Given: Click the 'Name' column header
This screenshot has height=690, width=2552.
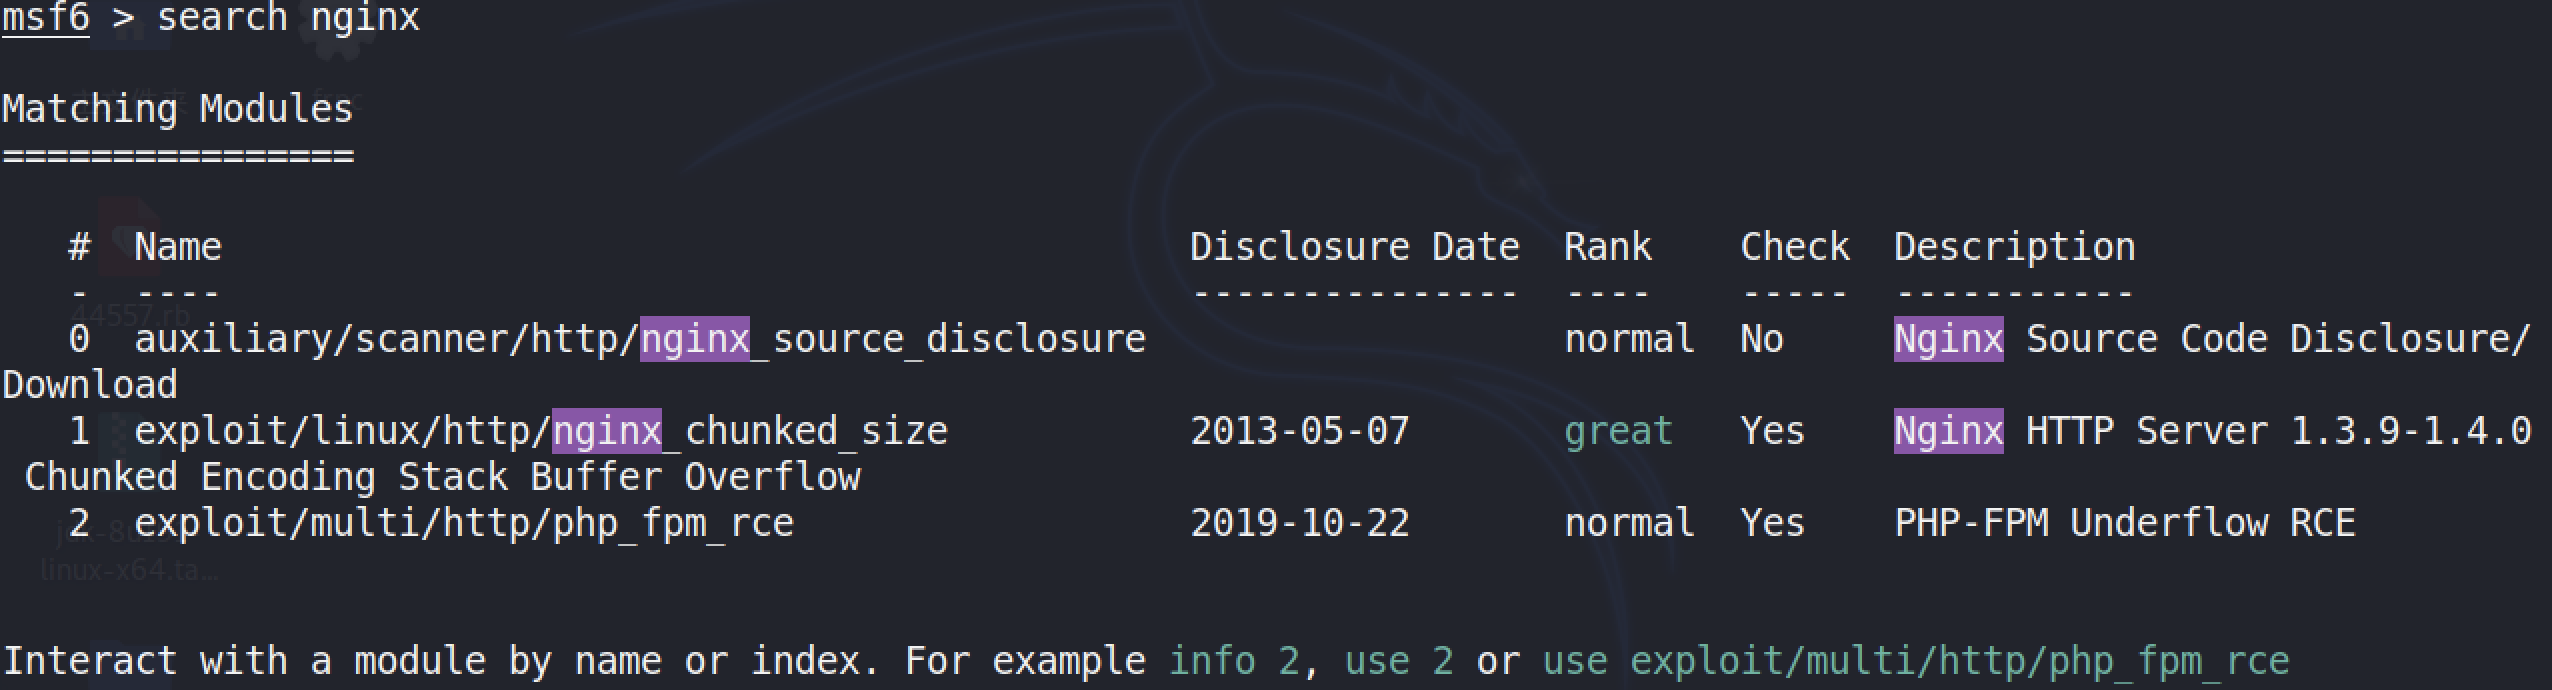Looking at the screenshot, I should pos(178,246).
